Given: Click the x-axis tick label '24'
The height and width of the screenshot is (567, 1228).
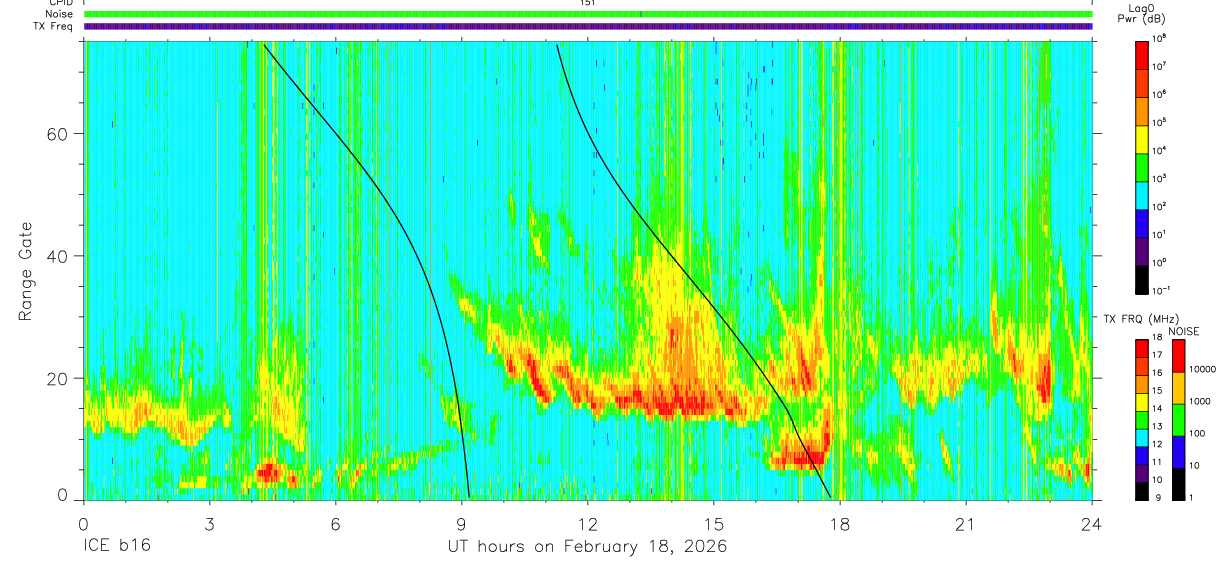Looking at the screenshot, I should 1092,523.
